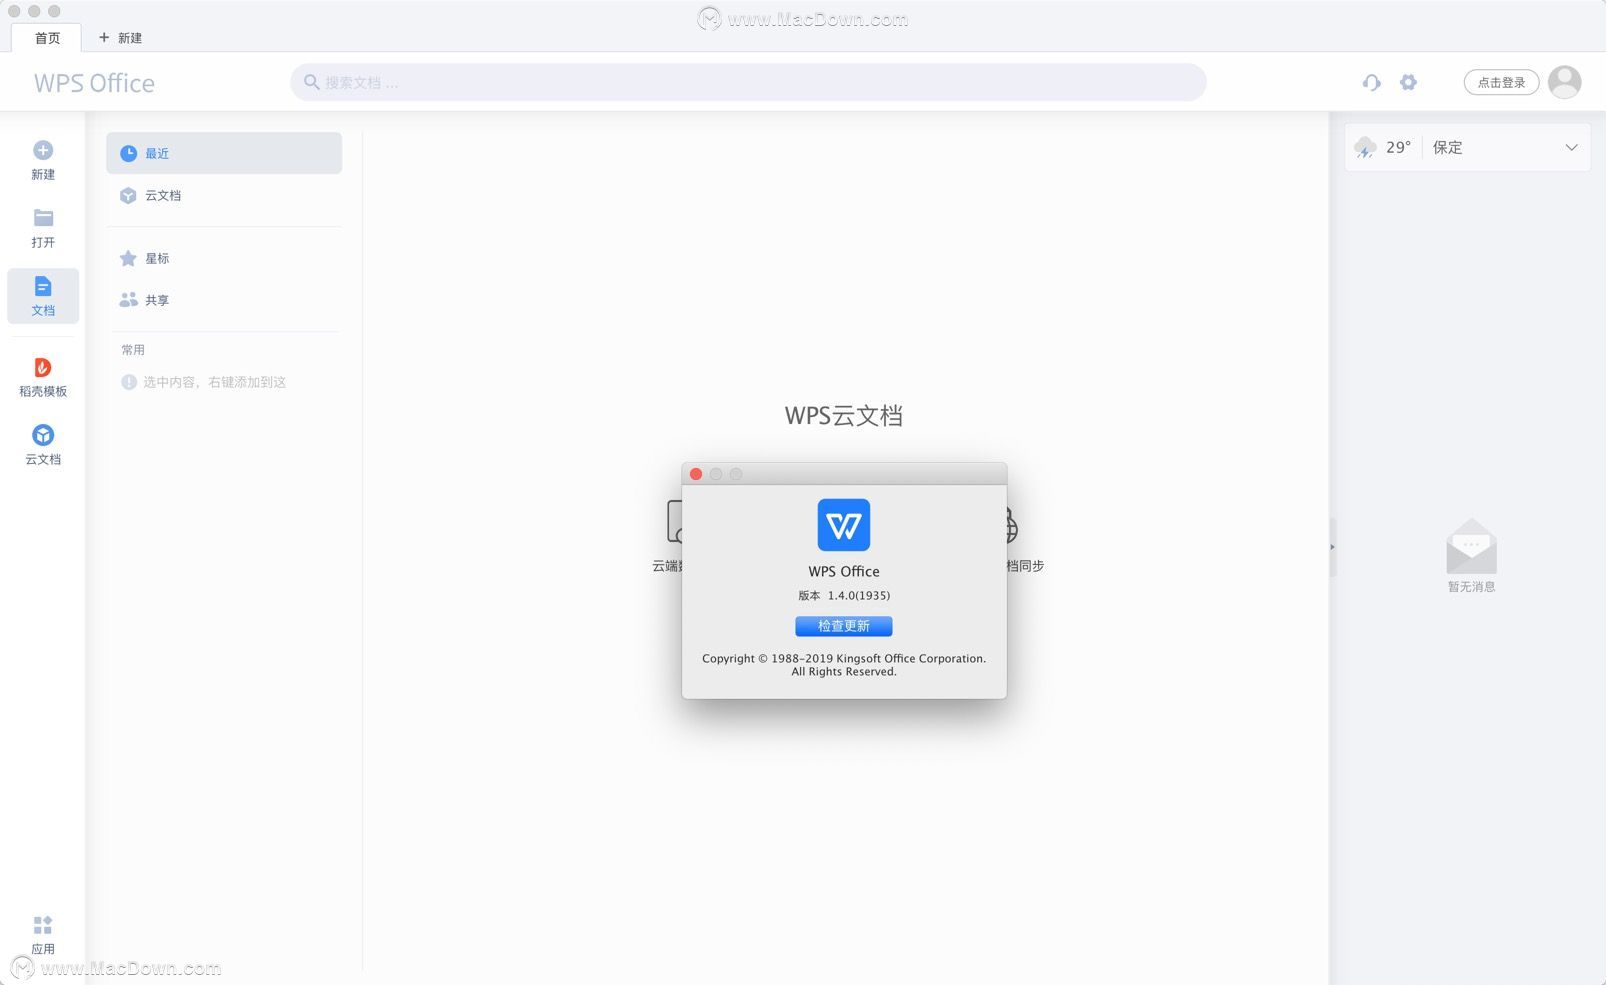The width and height of the screenshot is (1606, 985).
Task: Open the customer service headset icon
Action: click(x=1371, y=83)
